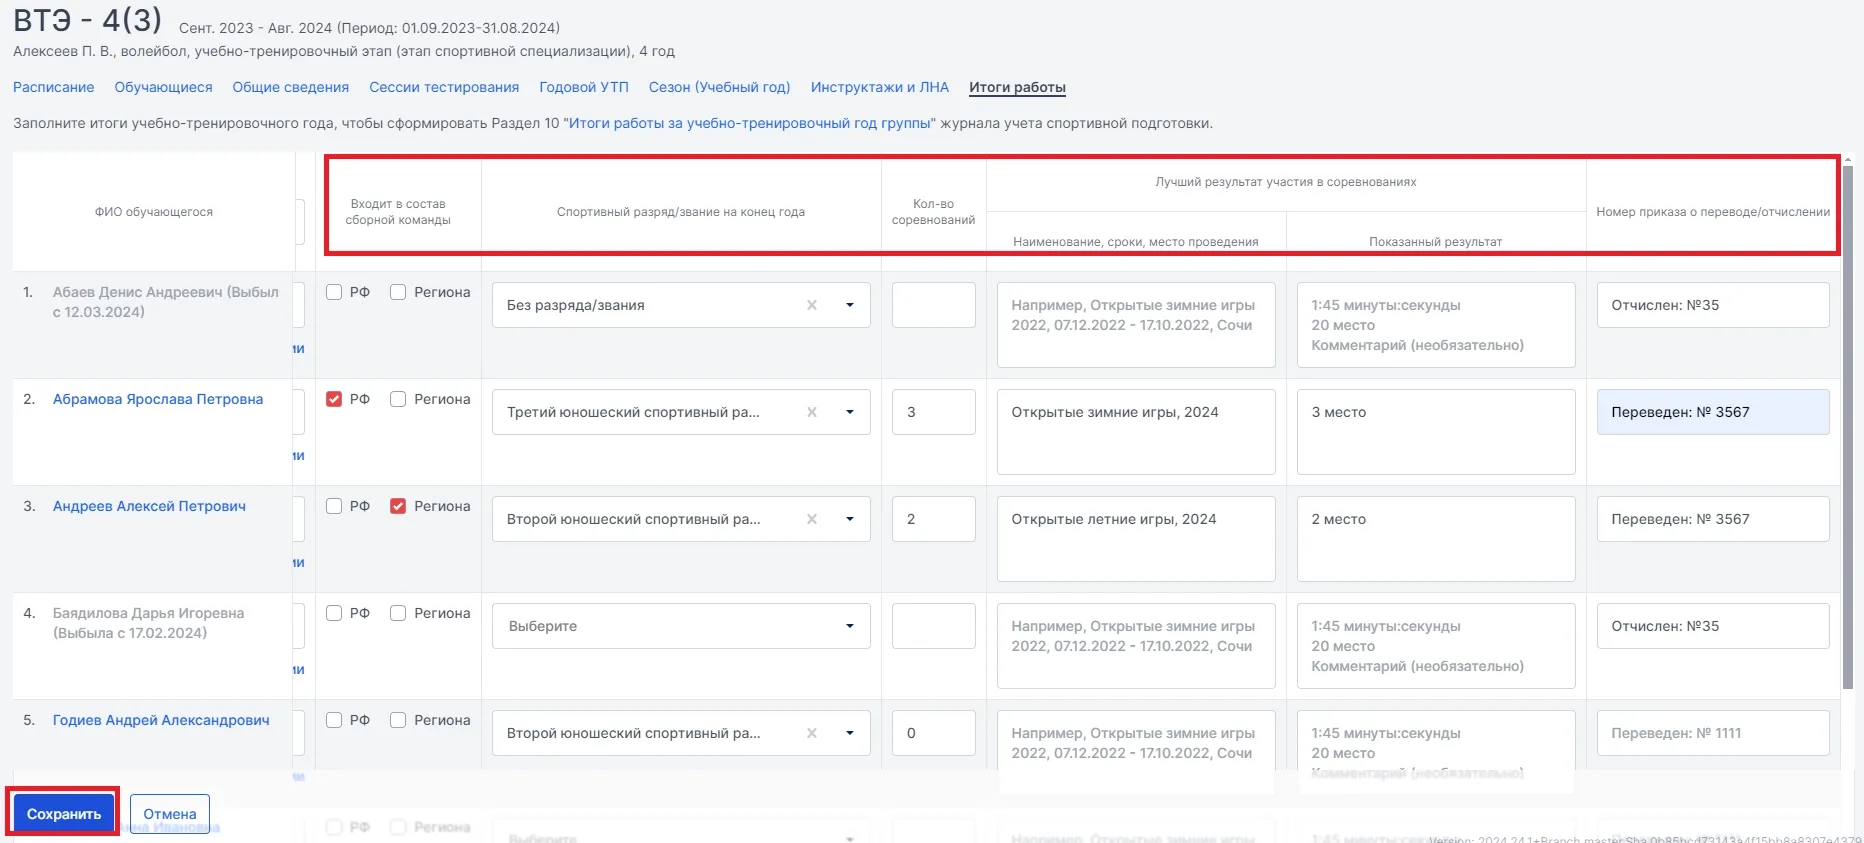Toggle Региона checkbox for Баядилова Дарья
Viewport: 1864px width, 843px height.
[x=398, y=613]
